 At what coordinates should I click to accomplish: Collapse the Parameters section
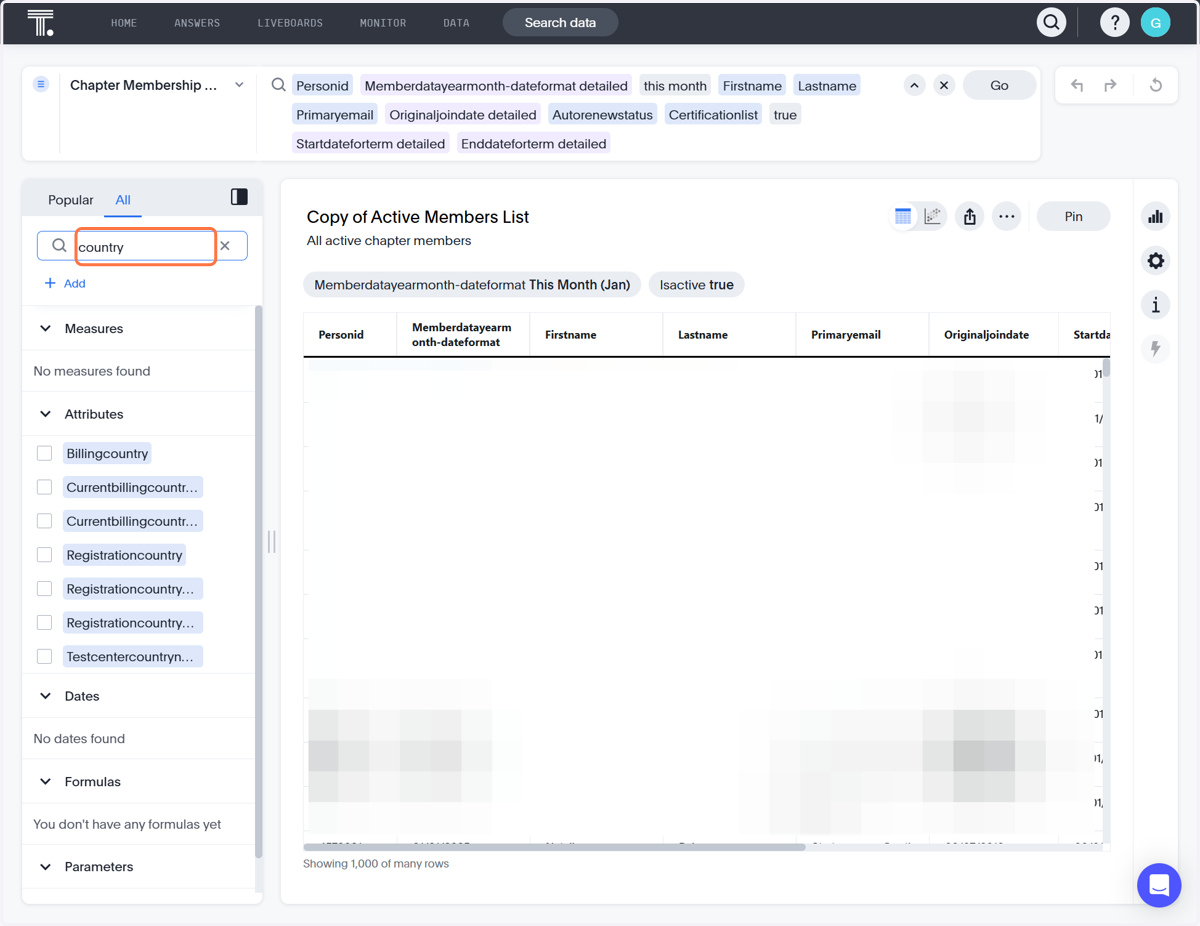pos(45,867)
